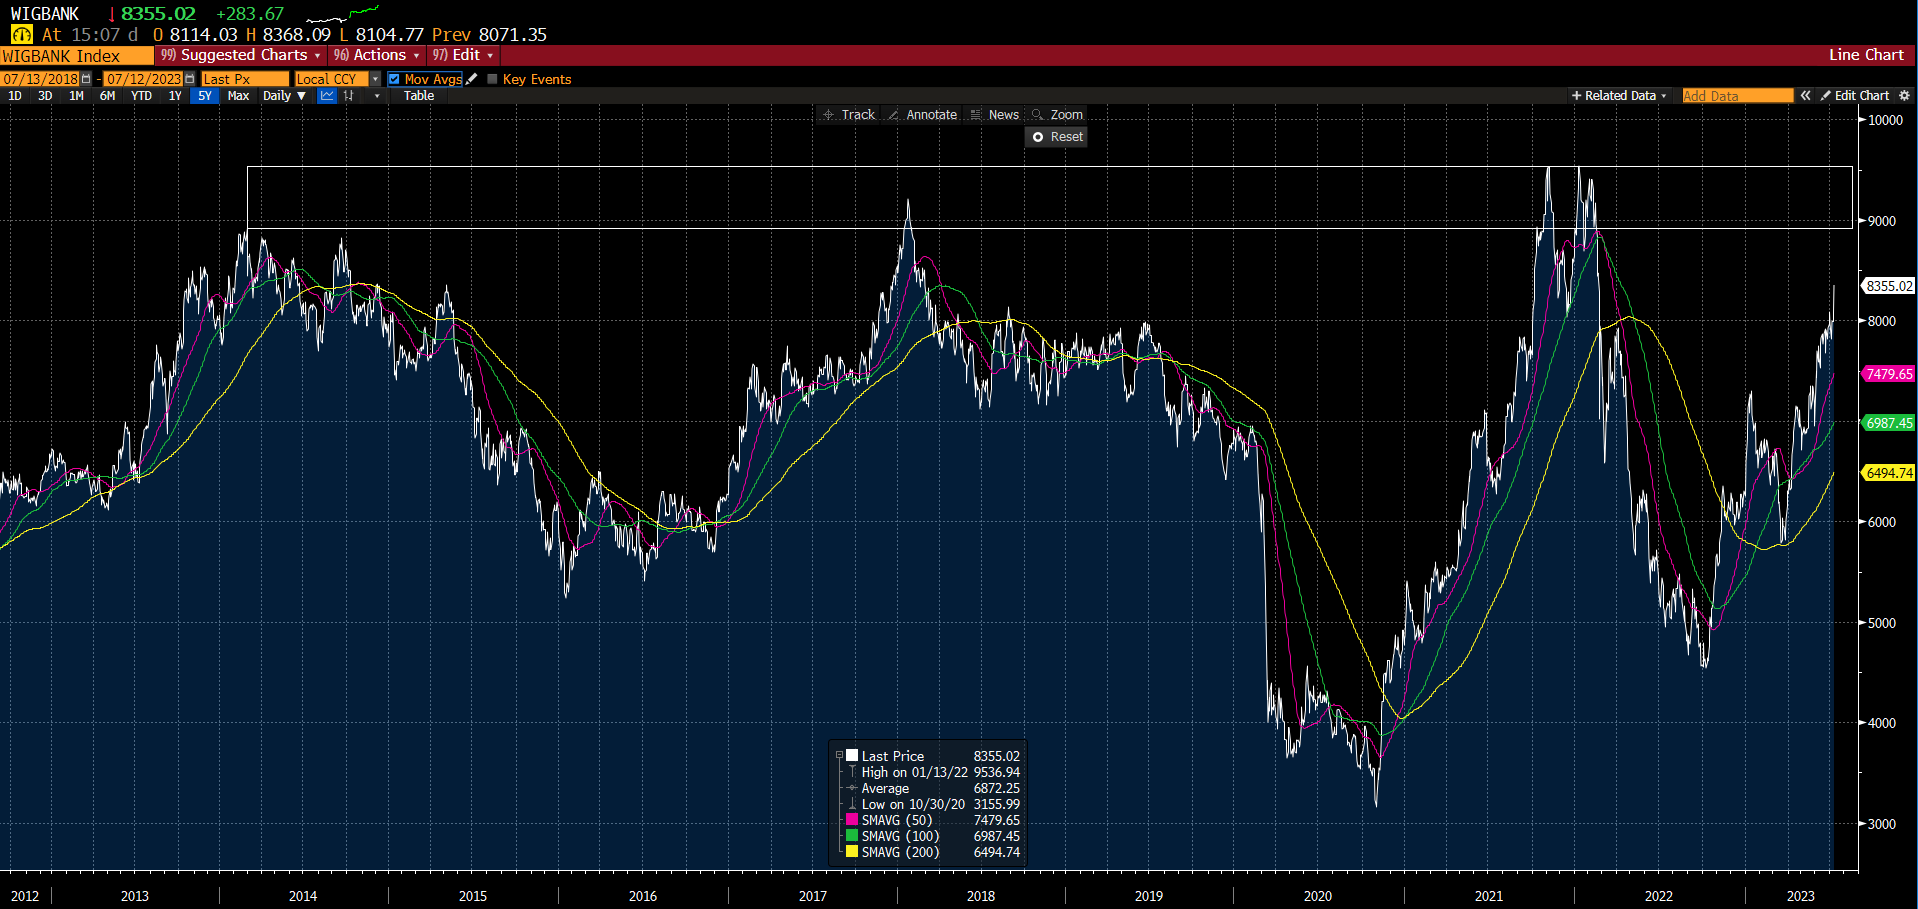
Task: Open the start date calendar picker
Action: point(86,79)
